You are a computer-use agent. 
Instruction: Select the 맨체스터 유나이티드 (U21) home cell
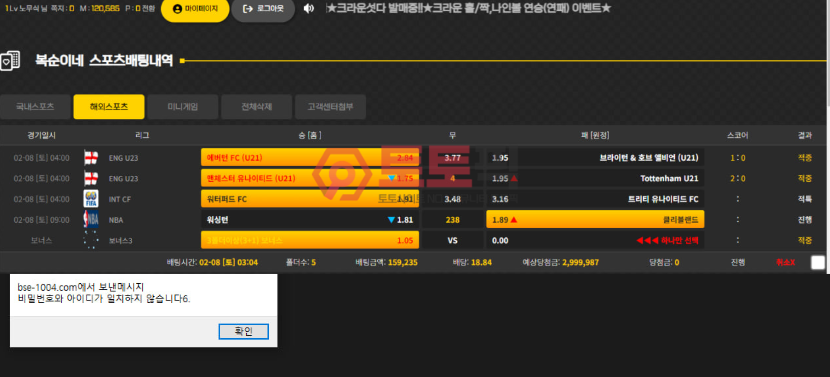(x=310, y=178)
